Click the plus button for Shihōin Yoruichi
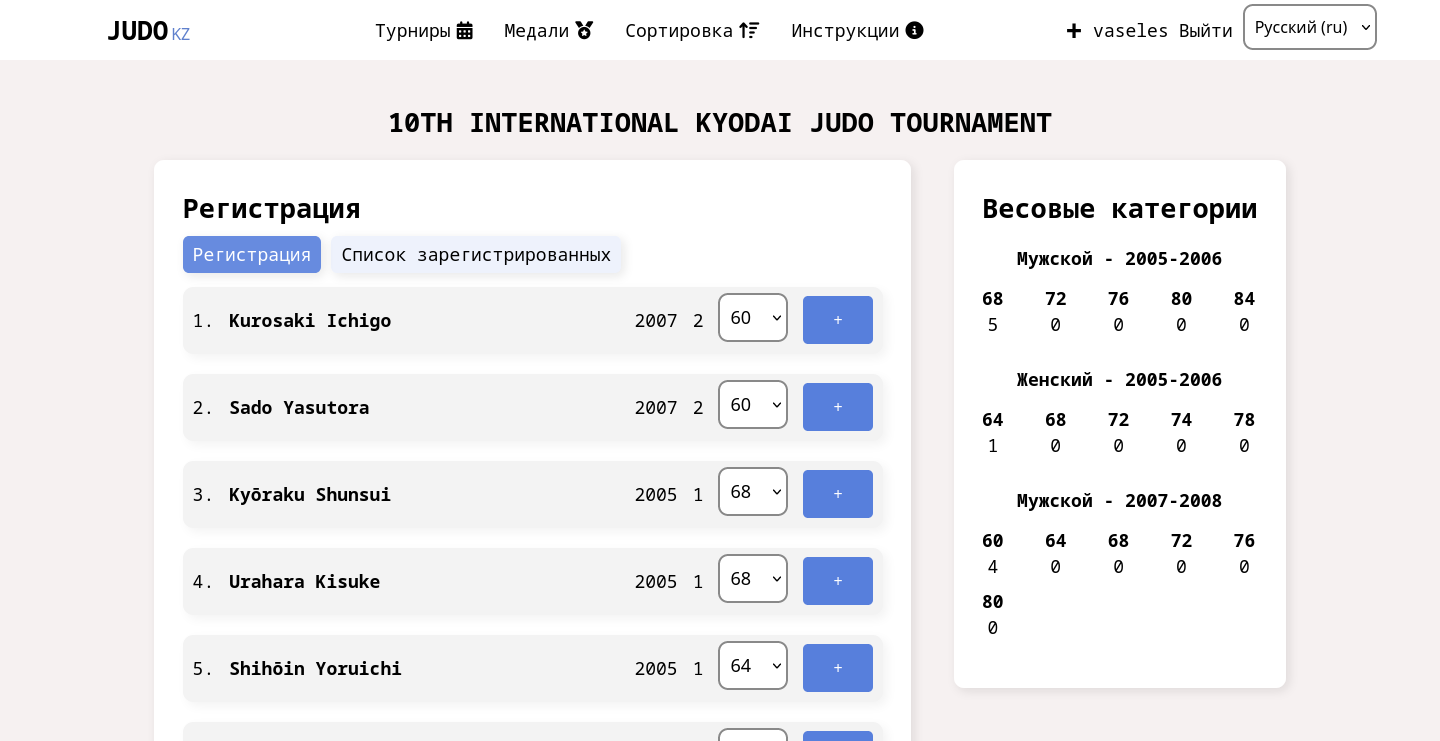1440x741 pixels. point(837,667)
